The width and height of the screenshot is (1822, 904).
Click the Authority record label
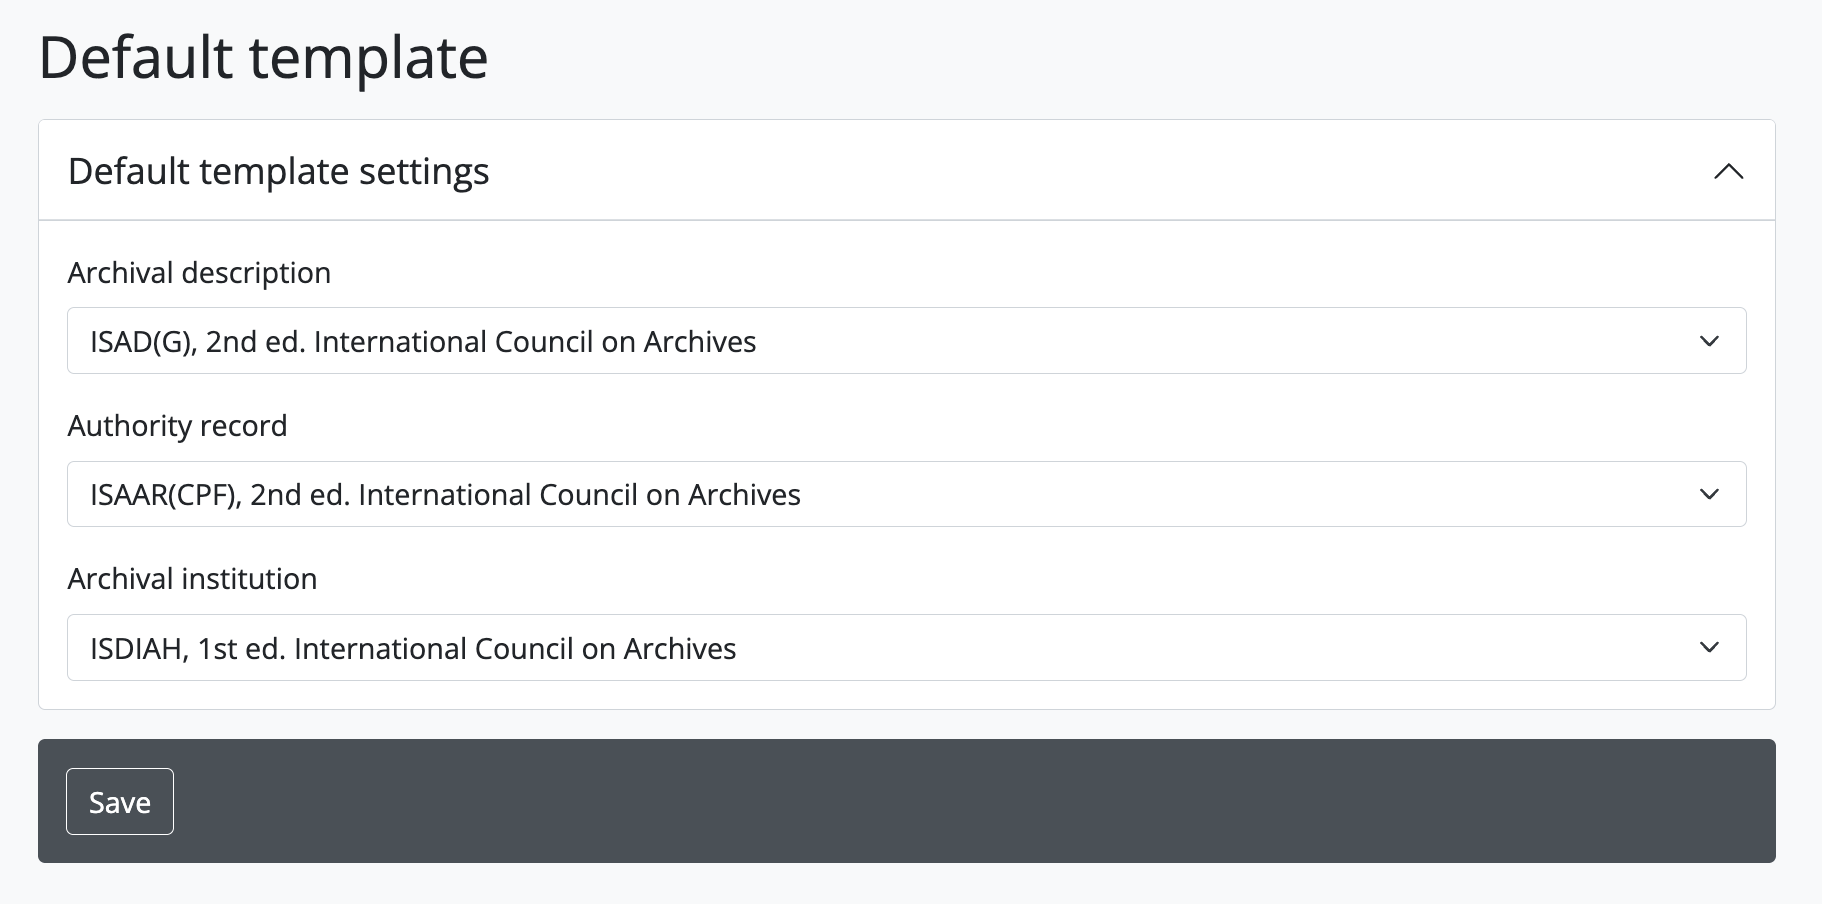tap(177, 426)
